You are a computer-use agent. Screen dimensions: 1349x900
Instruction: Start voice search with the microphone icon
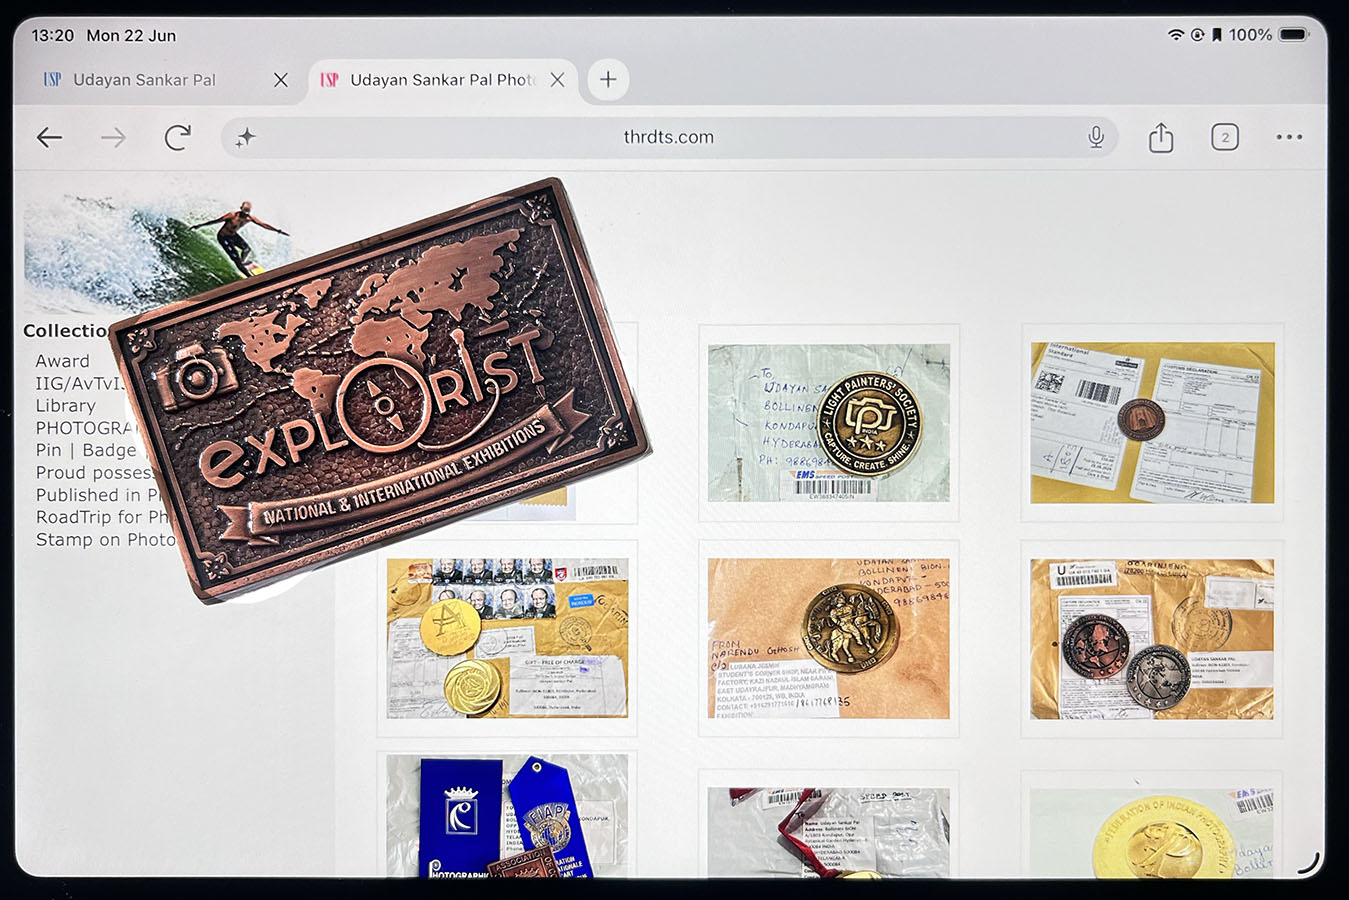(1096, 137)
